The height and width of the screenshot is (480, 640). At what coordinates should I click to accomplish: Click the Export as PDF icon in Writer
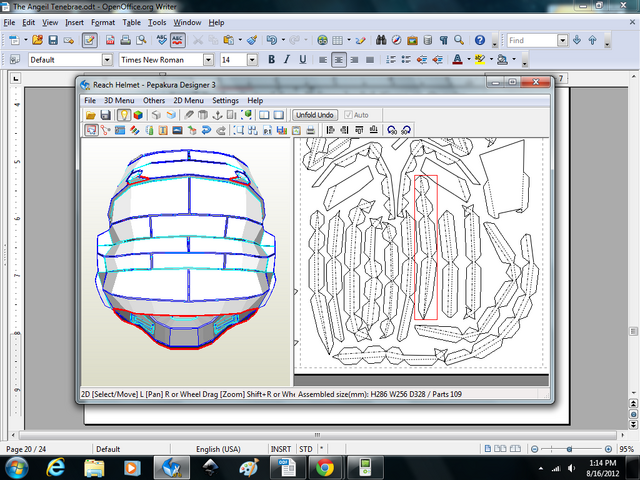(110, 40)
